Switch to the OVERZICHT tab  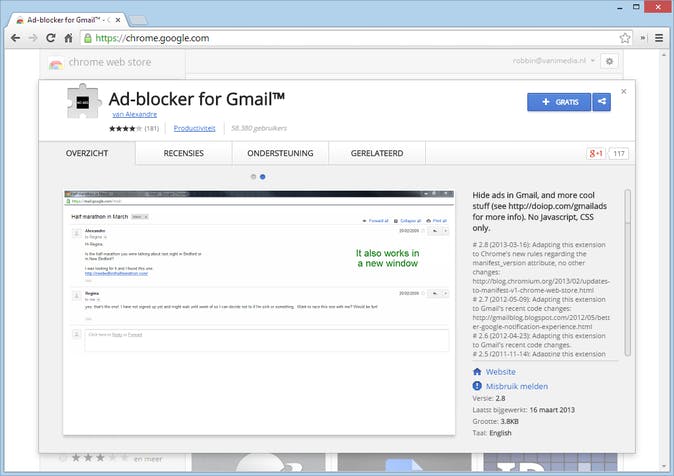tap(87, 153)
